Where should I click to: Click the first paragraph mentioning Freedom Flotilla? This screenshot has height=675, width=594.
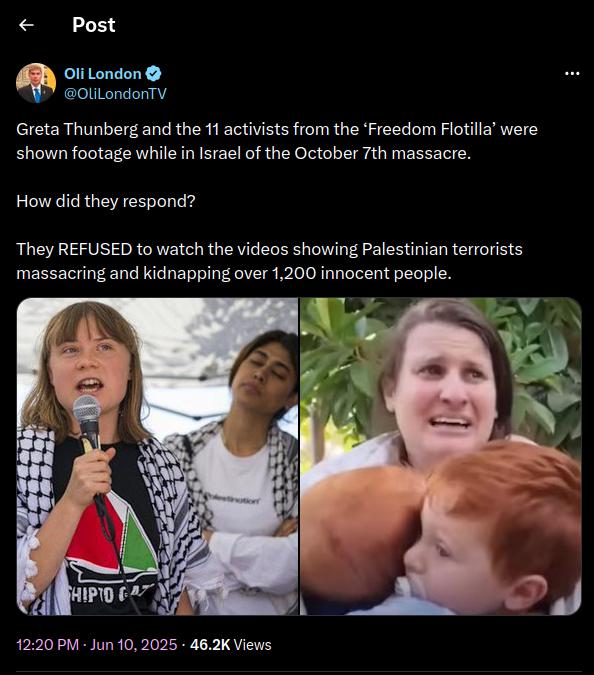click(x=277, y=141)
